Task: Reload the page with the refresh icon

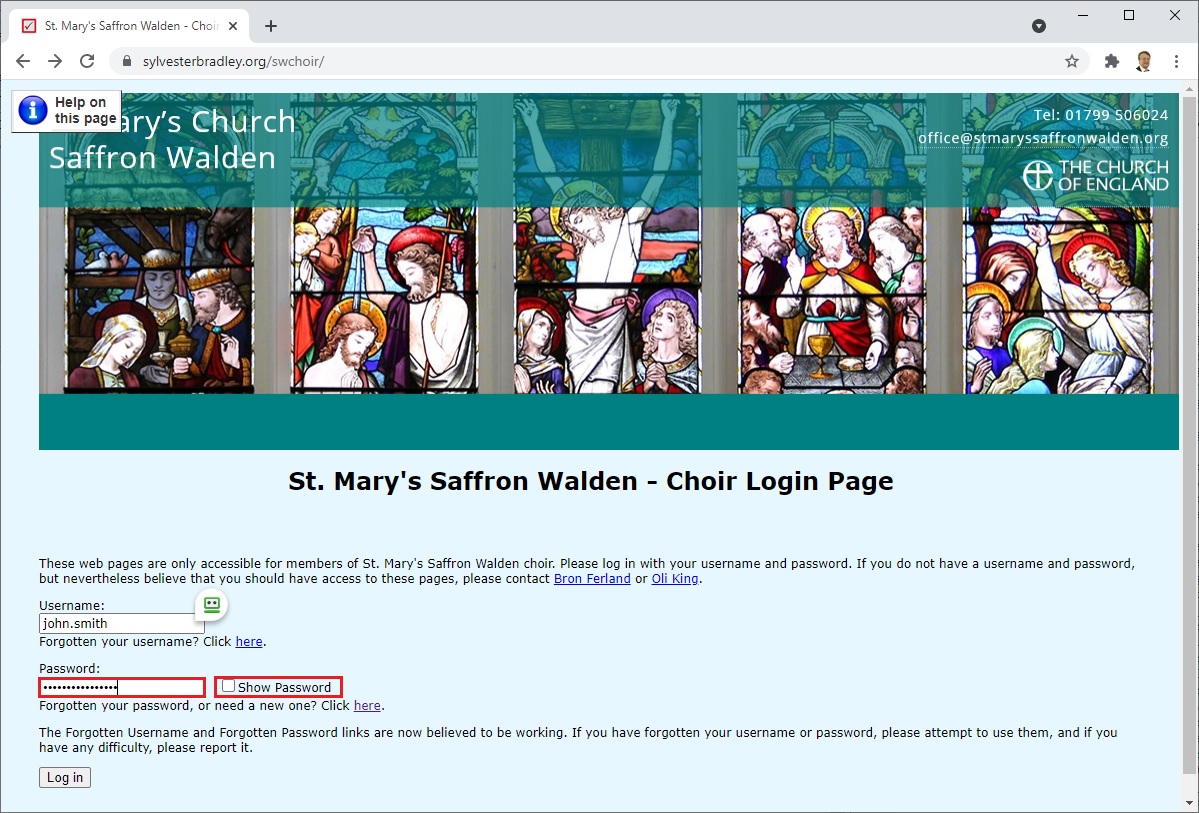Action: 87,61
